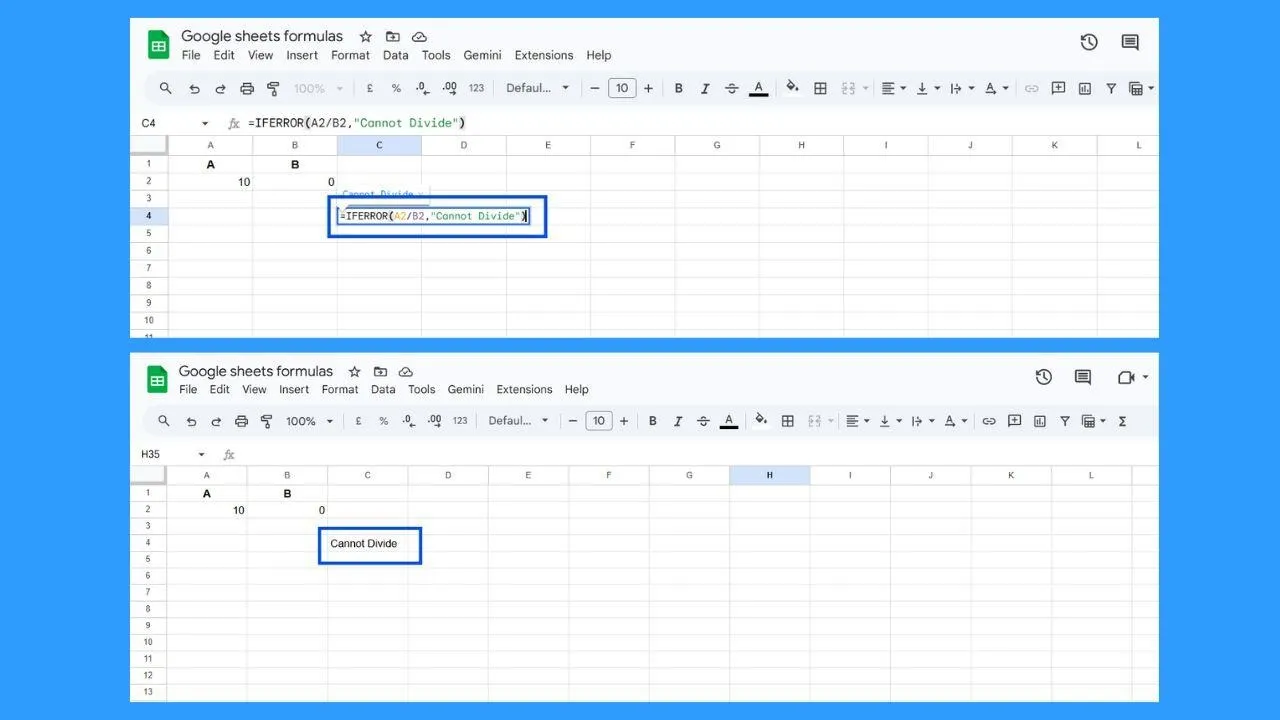
Task: Open vertical align dropdown in the upper window
Action: (x=927, y=88)
